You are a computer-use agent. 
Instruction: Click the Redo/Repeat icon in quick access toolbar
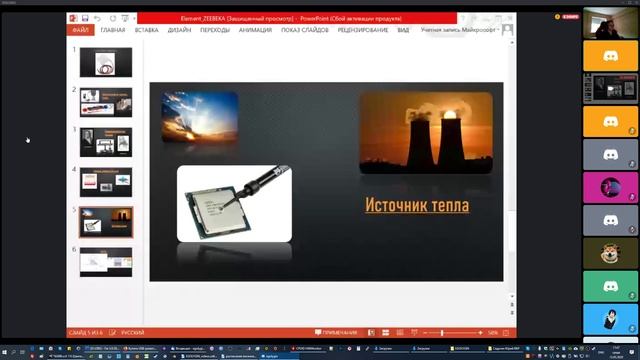pos(113,18)
